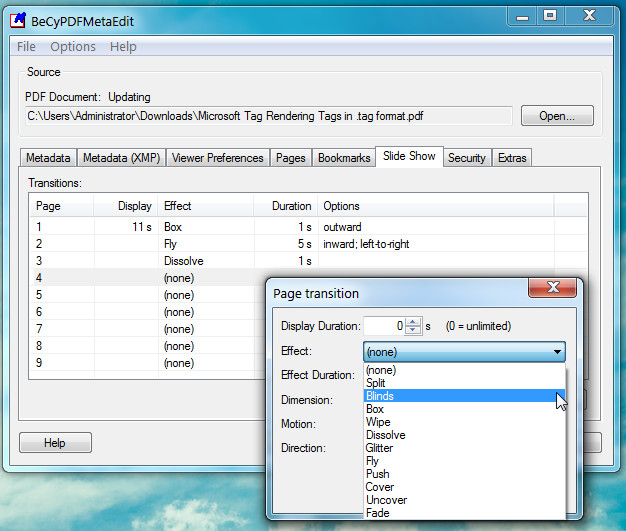Select page 4 transition row
Image resolution: width=626 pixels, height=531 pixels.
[x=148, y=278]
